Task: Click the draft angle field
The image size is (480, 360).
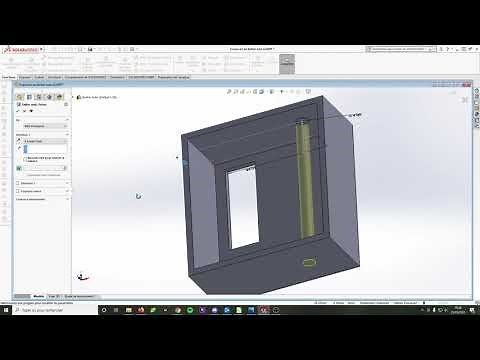Action: click(45, 168)
